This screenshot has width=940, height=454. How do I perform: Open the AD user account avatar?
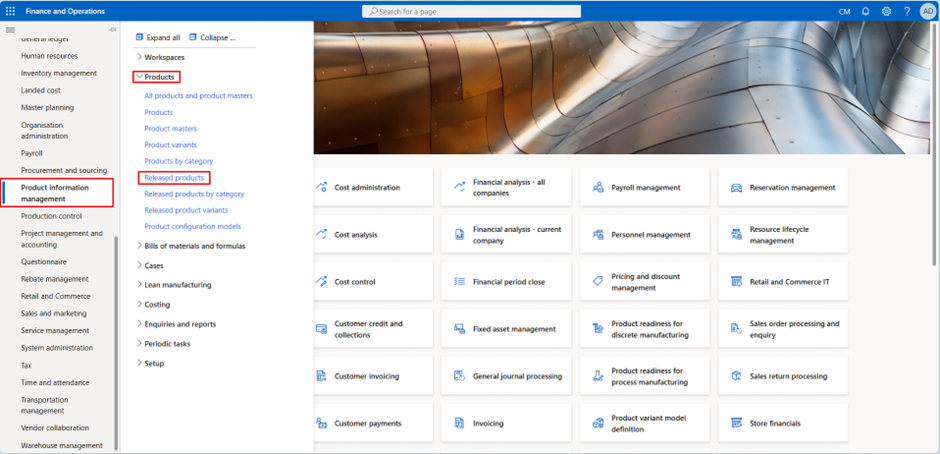(x=927, y=11)
